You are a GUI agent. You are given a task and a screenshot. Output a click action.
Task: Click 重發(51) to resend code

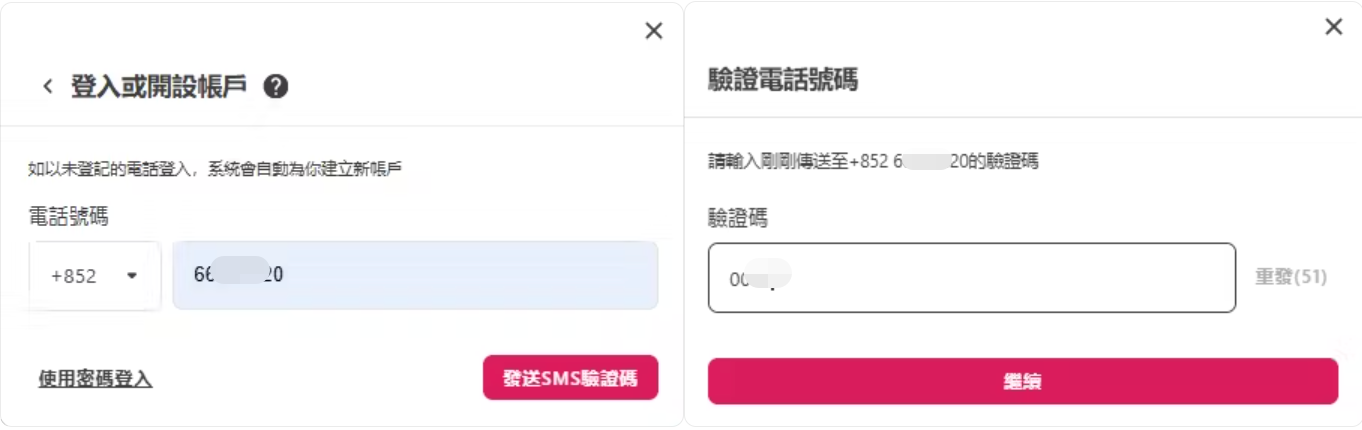coord(1291,277)
